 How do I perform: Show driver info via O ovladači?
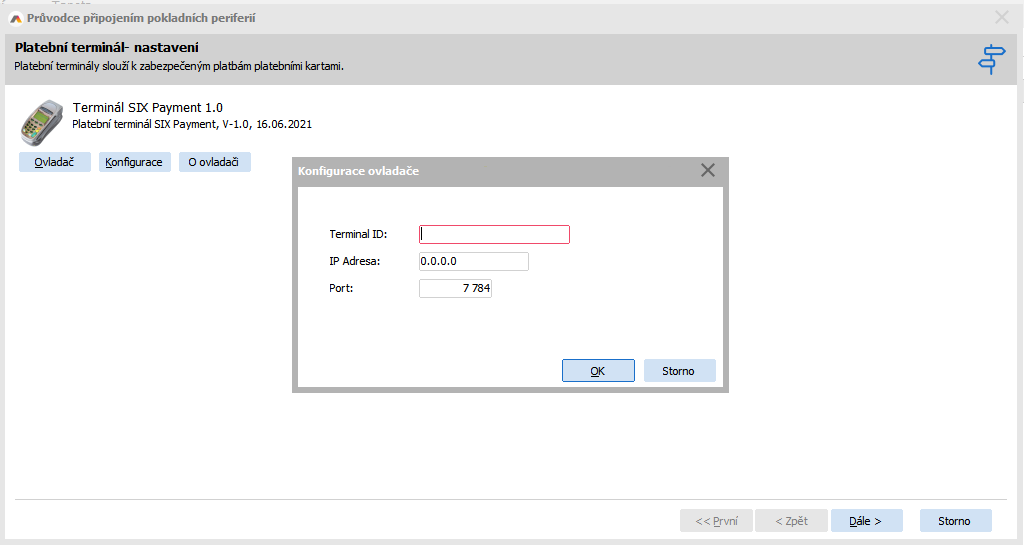(213, 162)
